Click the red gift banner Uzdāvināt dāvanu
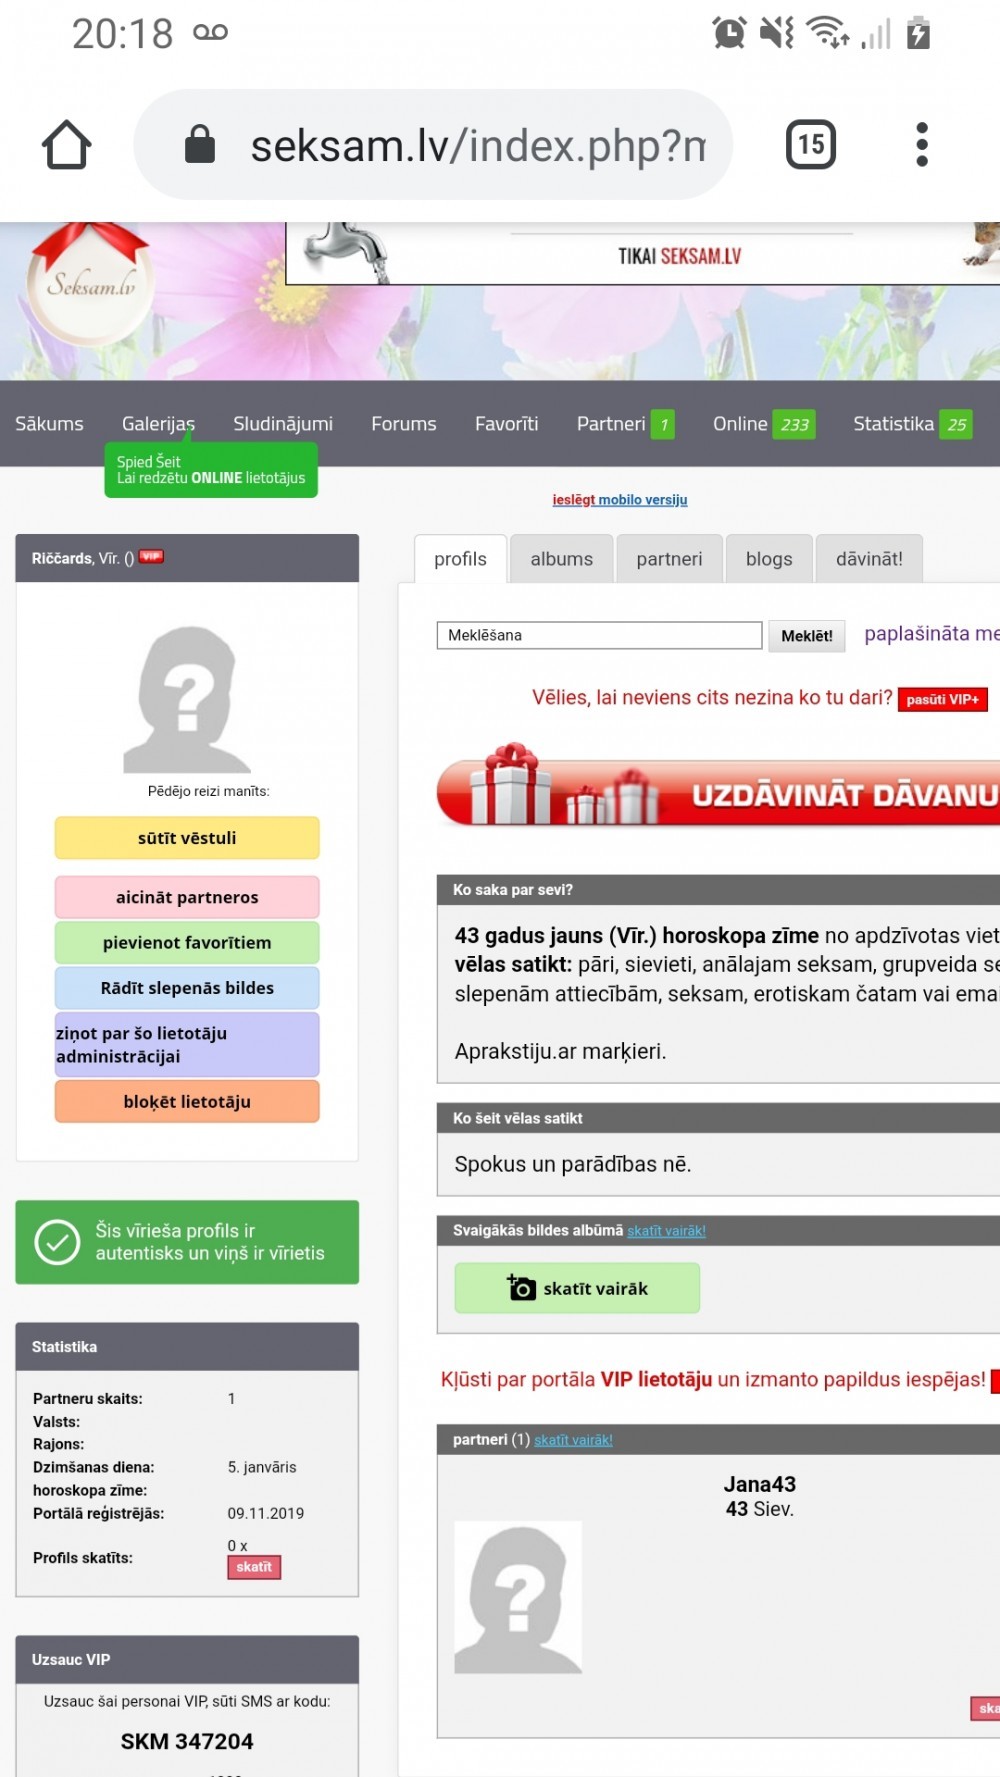 point(718,790)
